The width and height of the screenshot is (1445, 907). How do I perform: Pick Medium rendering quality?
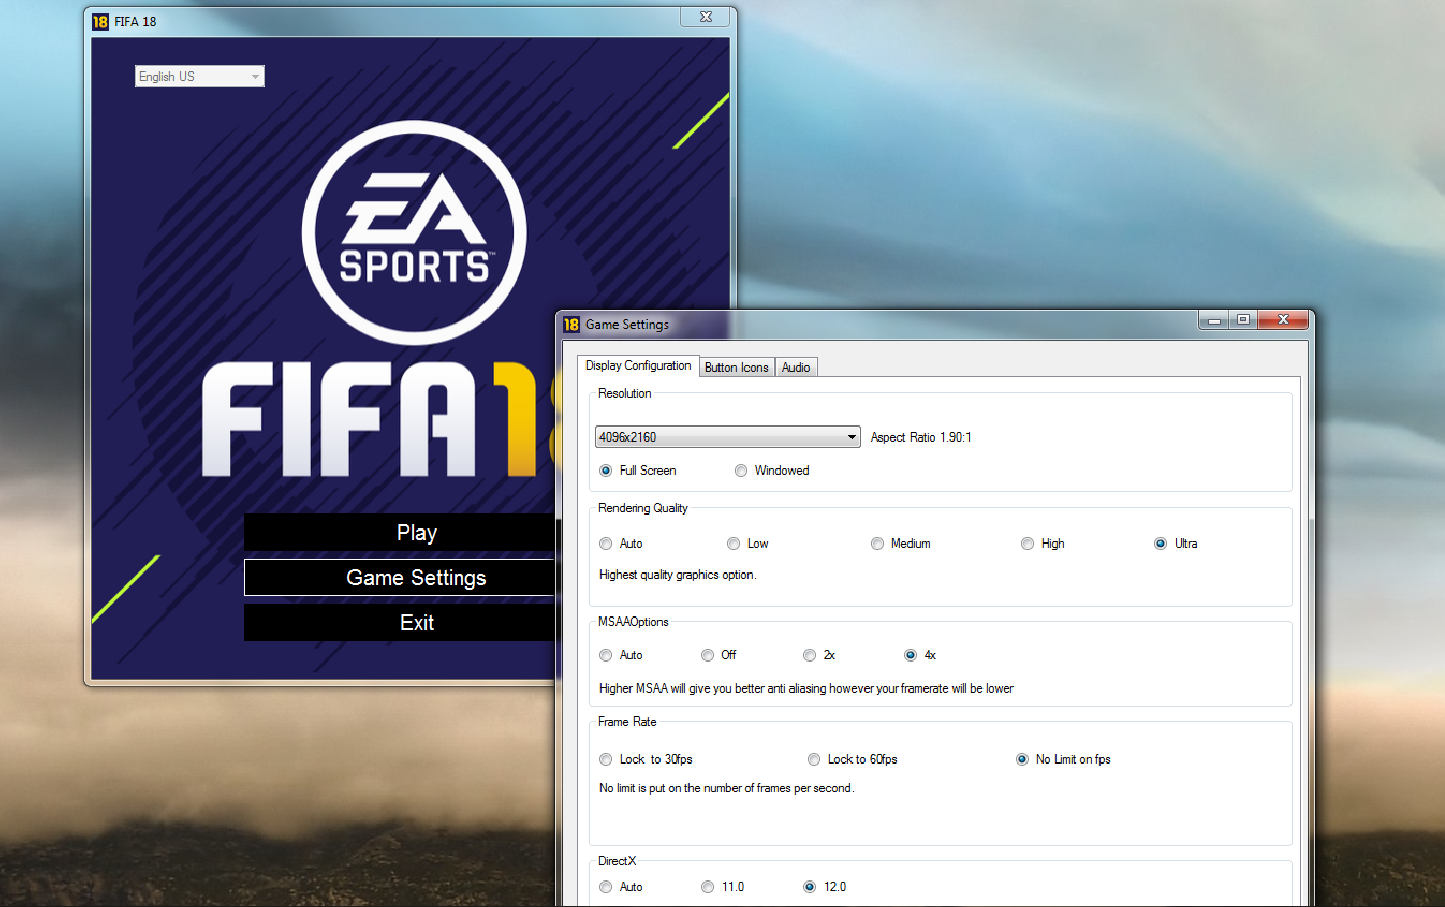[877, 544]
